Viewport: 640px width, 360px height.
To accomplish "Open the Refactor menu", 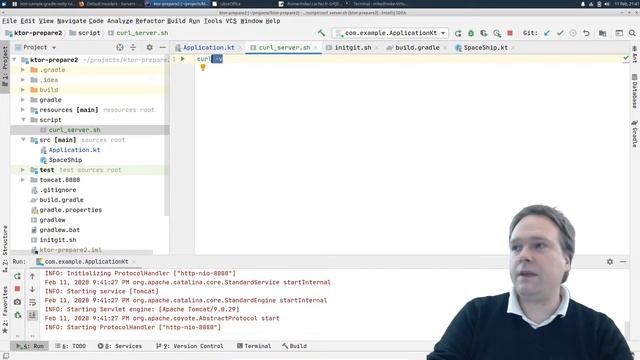I will pos(150,21).
